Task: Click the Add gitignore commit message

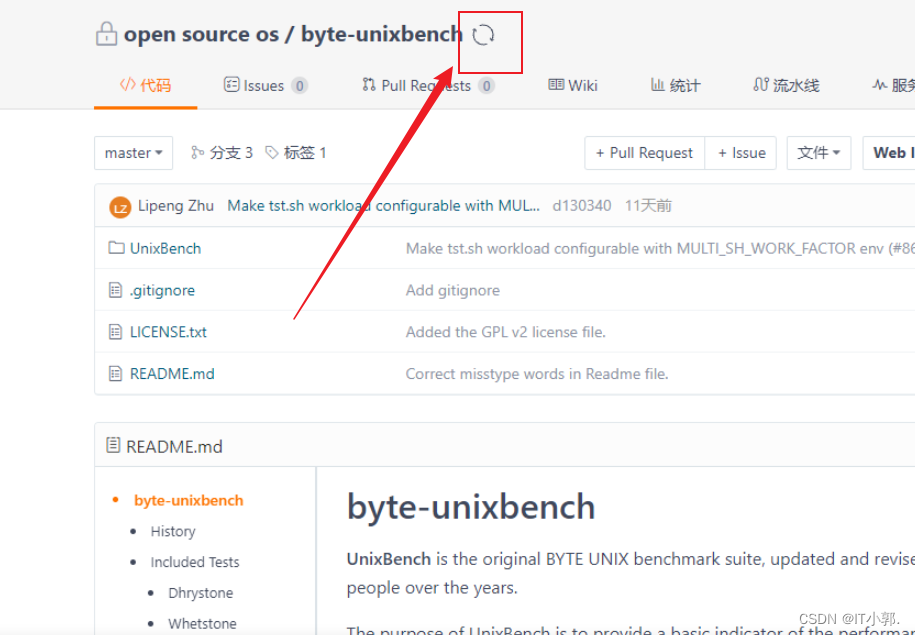Action: pos(453,290)
